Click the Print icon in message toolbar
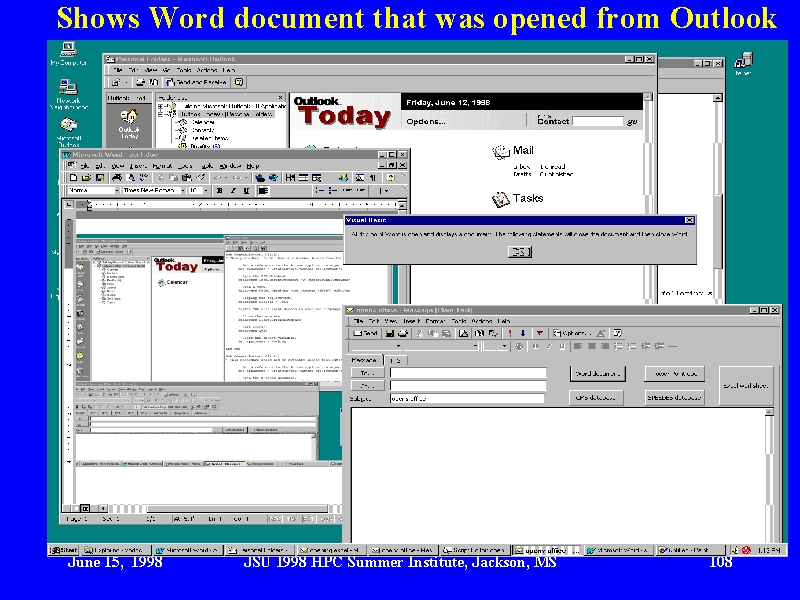The image size is (800, 600). pos(403,333)
